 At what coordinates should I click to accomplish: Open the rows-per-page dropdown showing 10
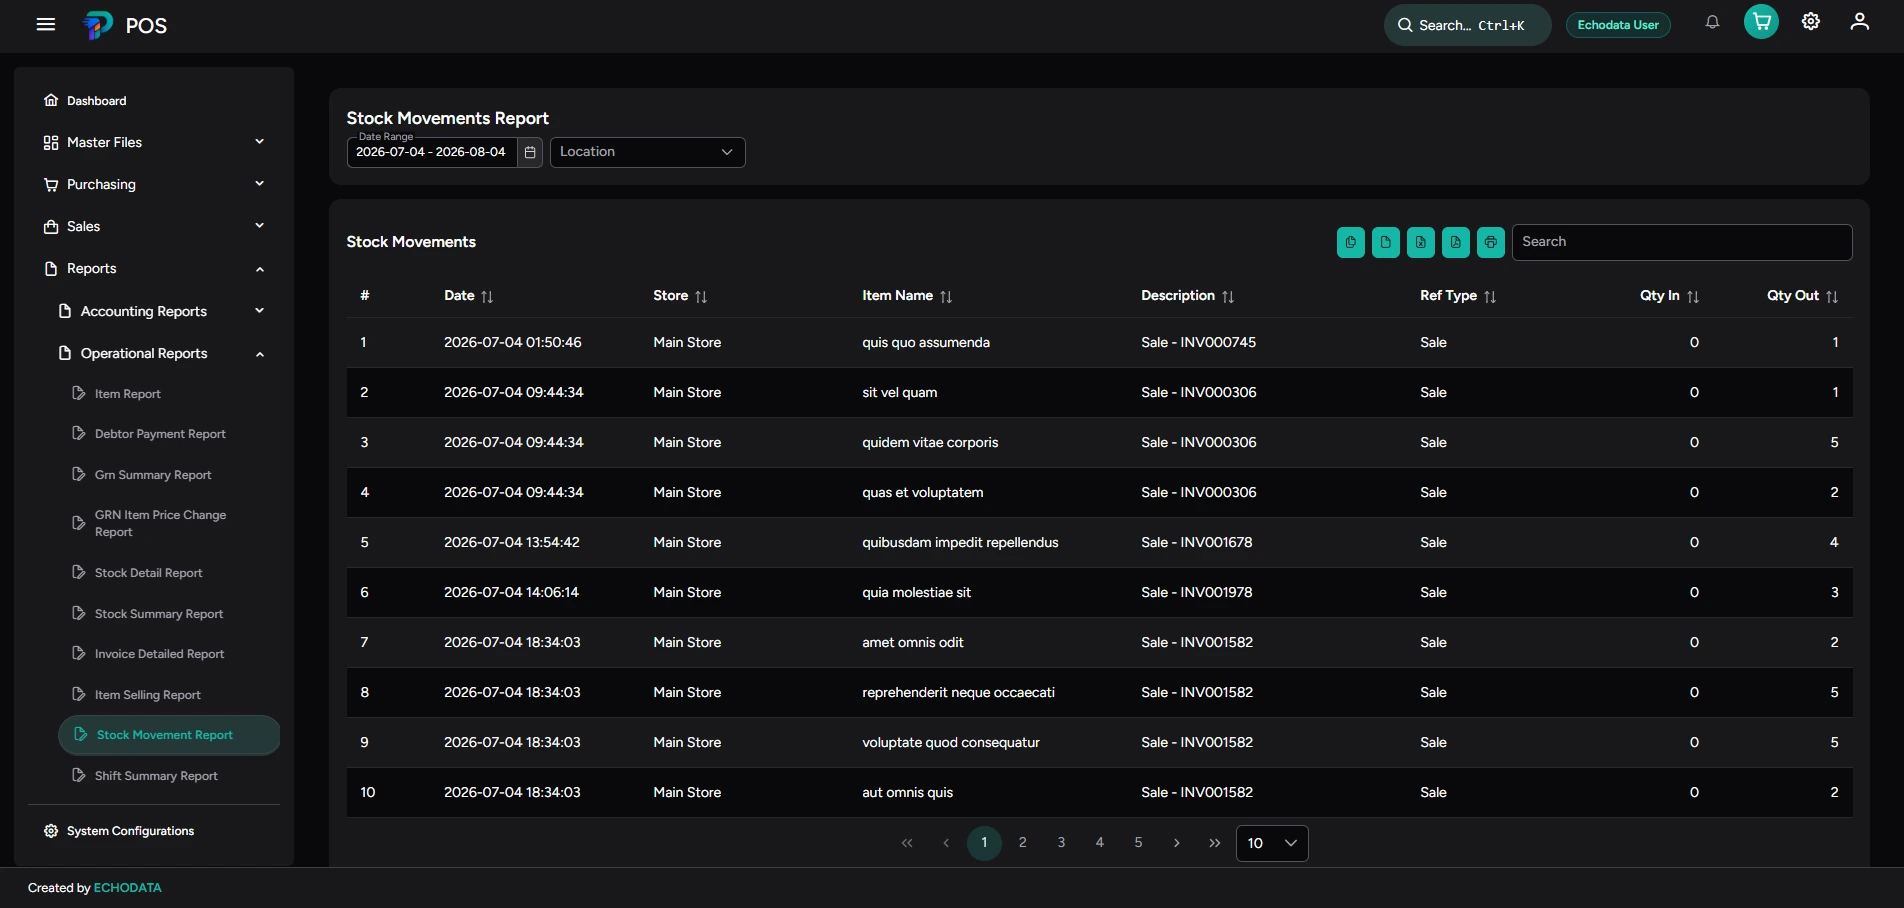click(1272, 843)
